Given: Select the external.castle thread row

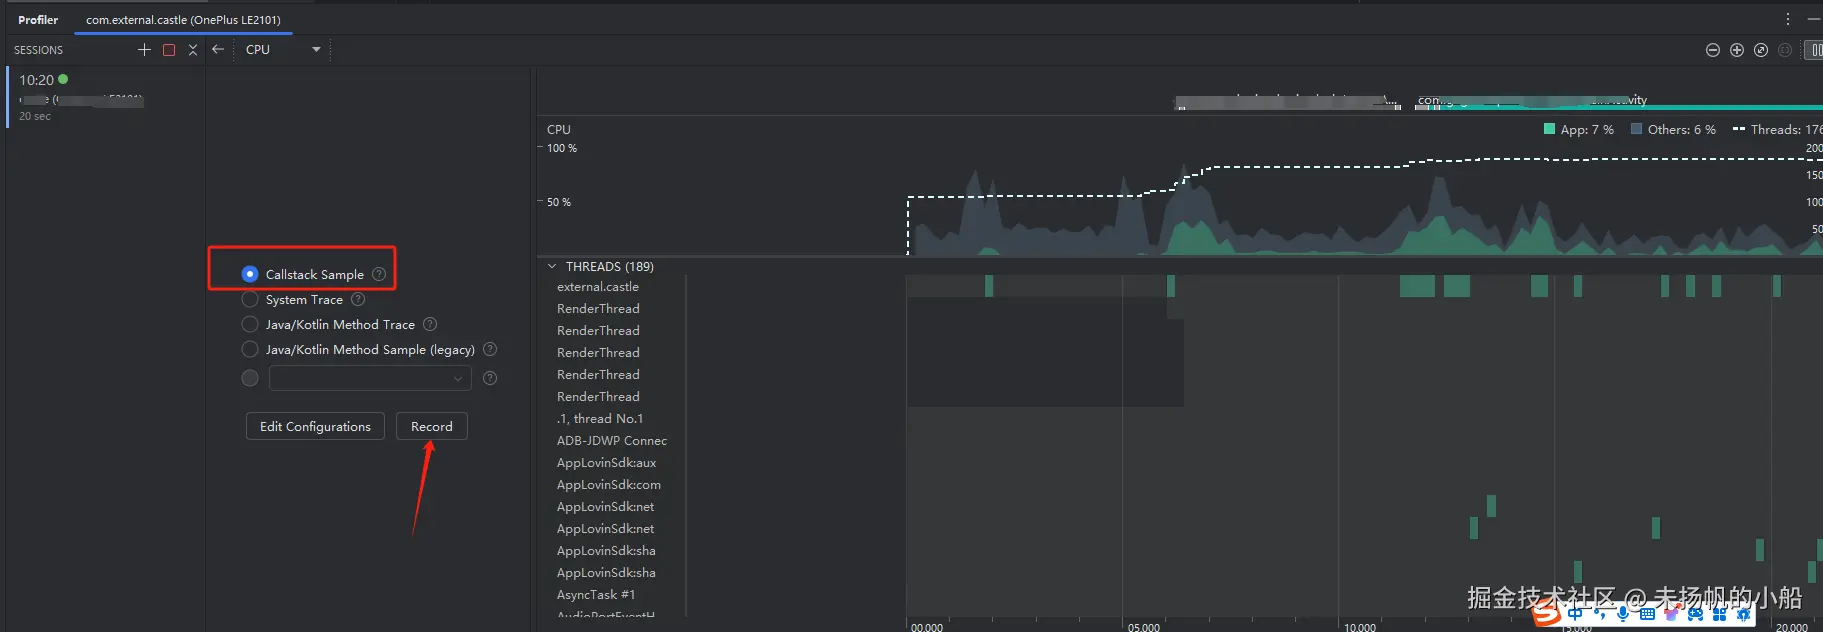Looking at the screenshot, I should [x=598, y=287].
